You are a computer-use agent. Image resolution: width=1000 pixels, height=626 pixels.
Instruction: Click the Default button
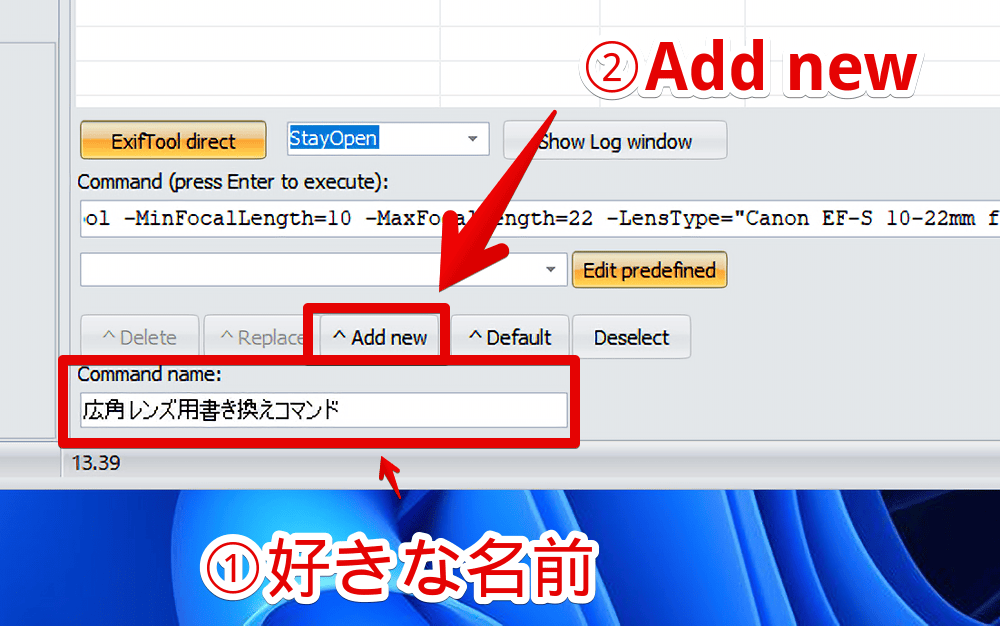(x=511, y=336)
